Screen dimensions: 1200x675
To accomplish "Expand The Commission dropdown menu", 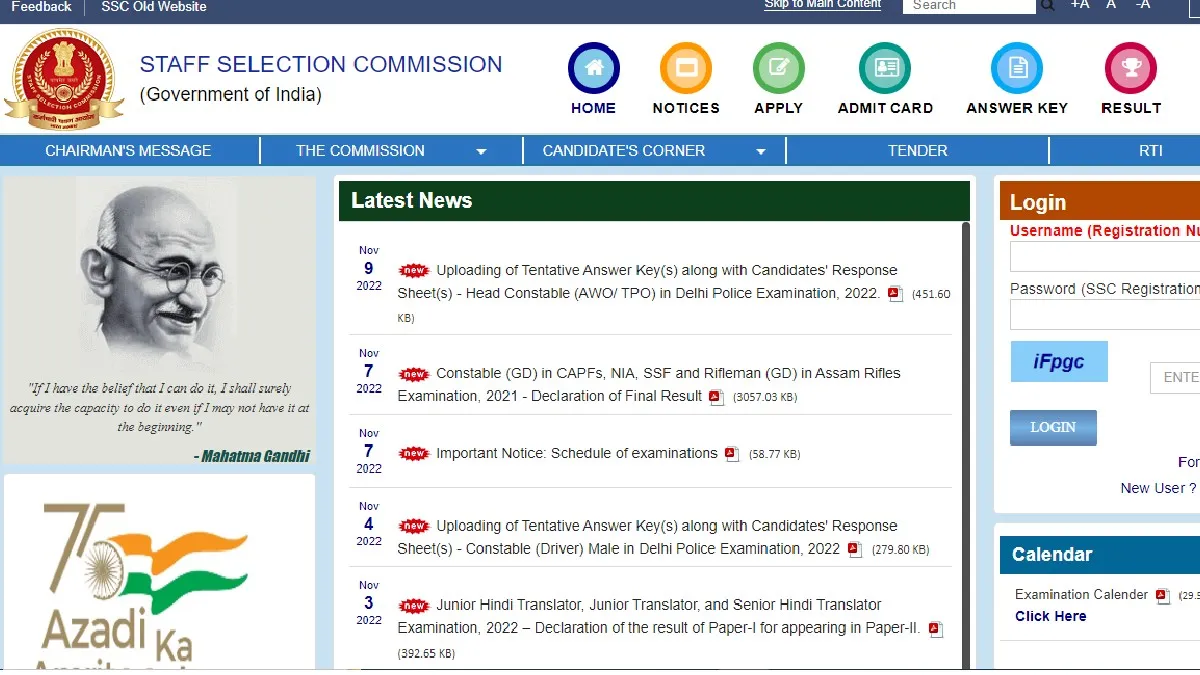I will 481,152.
